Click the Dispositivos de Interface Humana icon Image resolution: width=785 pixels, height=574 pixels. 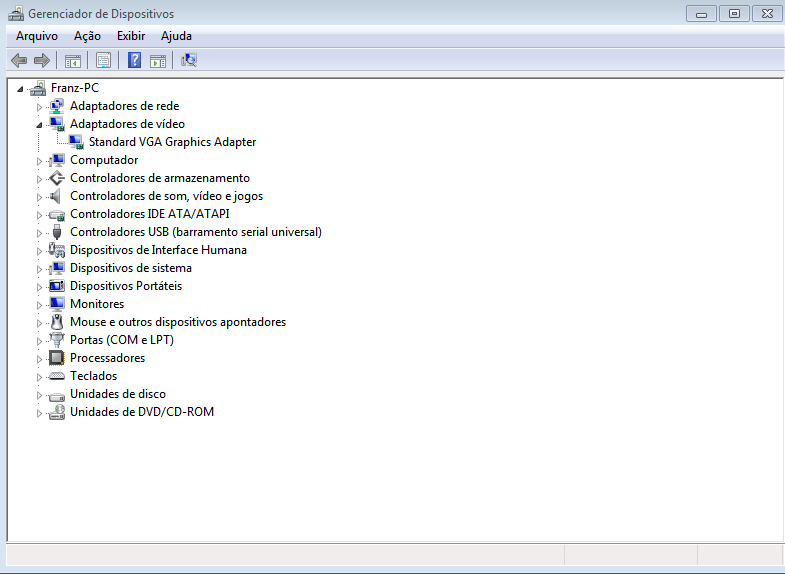(x=57, y=250)
